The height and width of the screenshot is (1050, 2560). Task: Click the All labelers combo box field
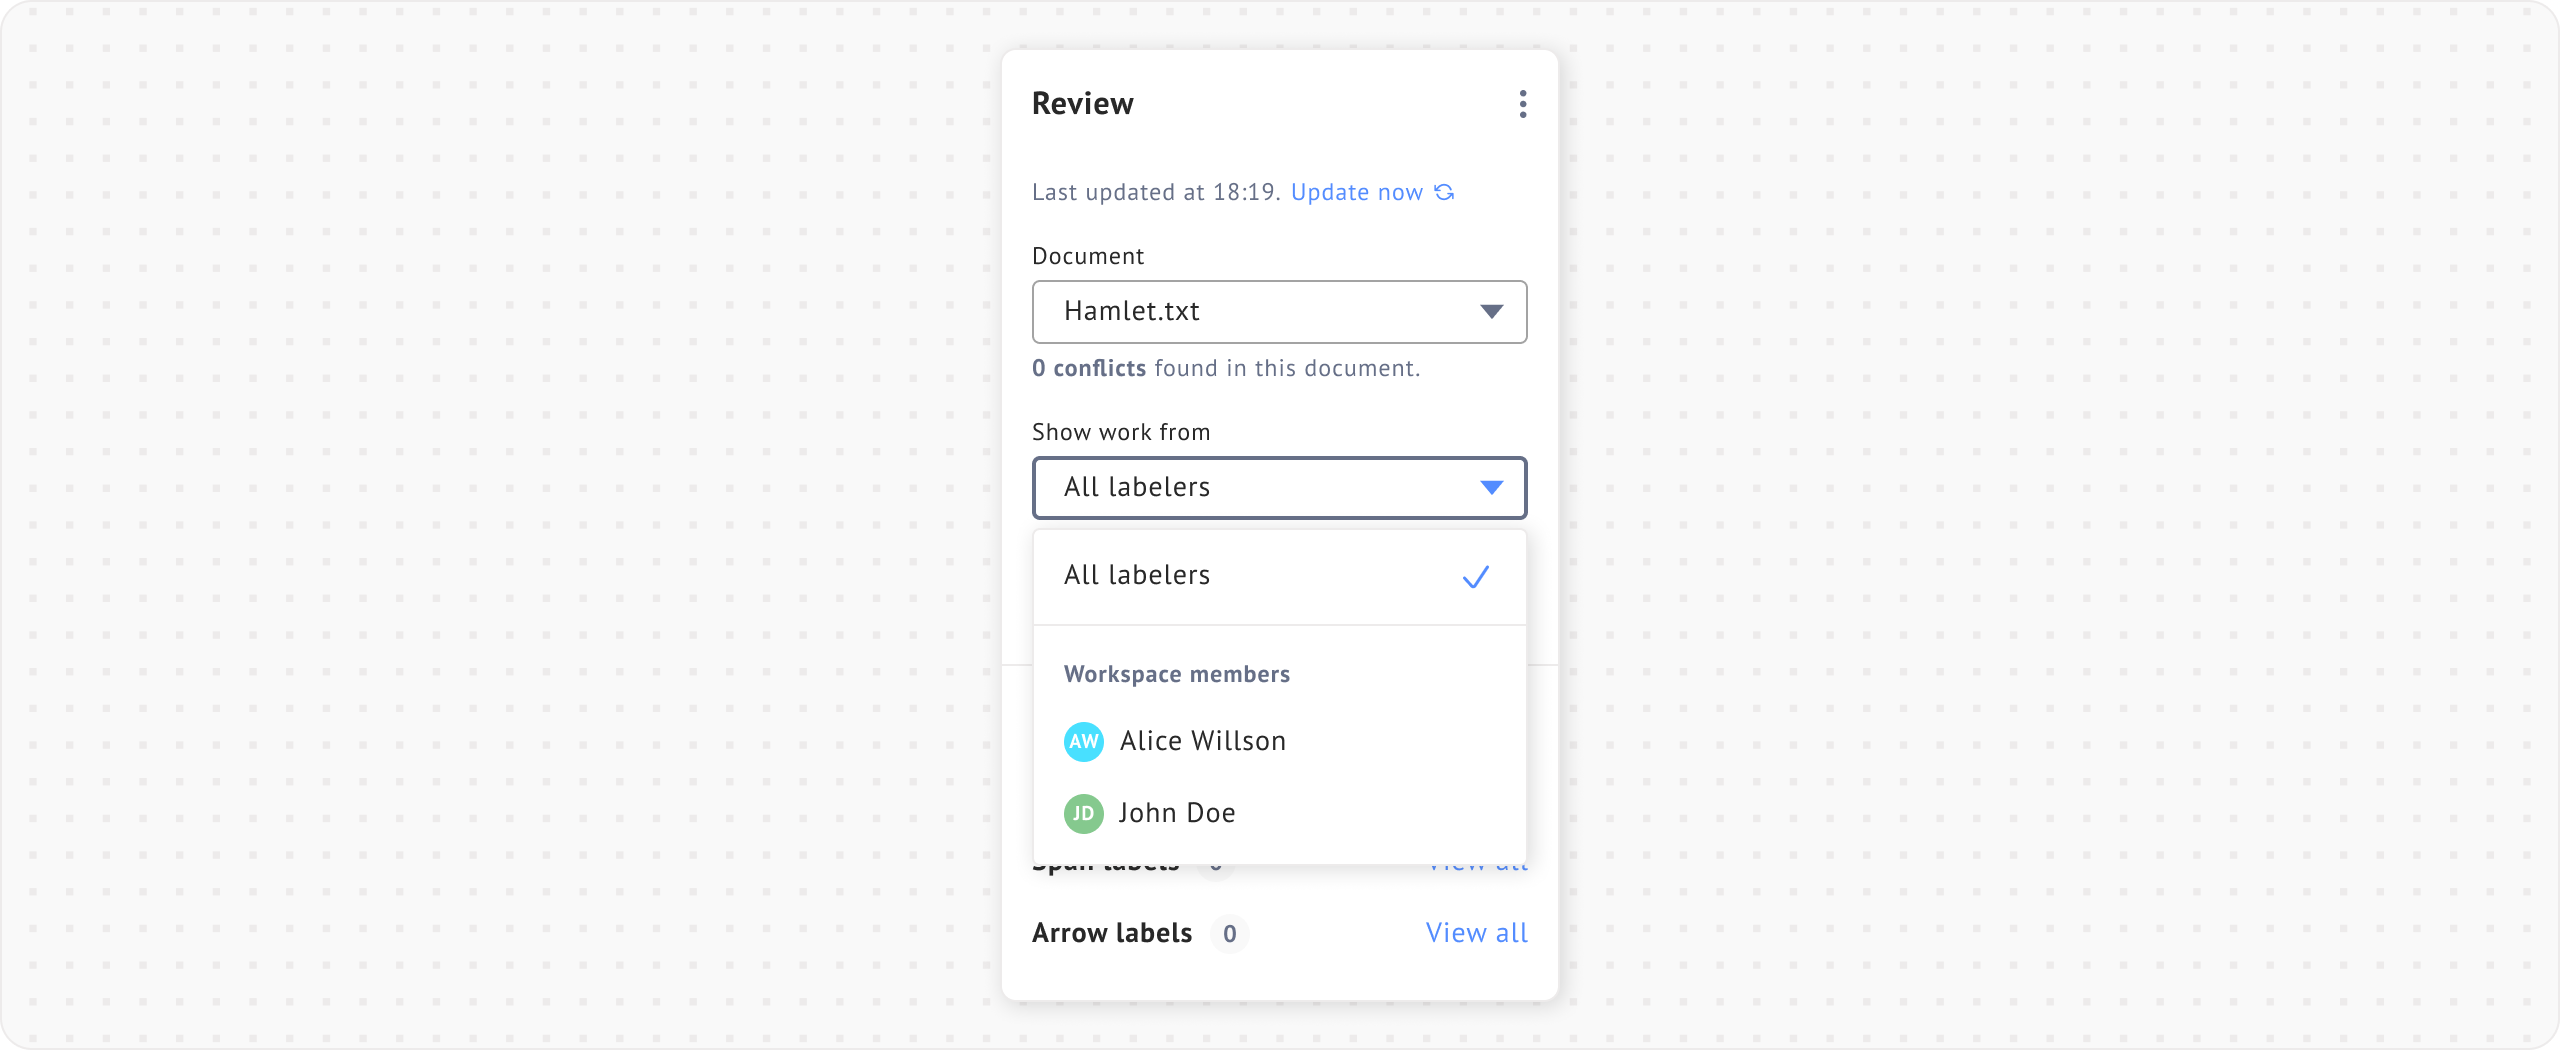1250,488
